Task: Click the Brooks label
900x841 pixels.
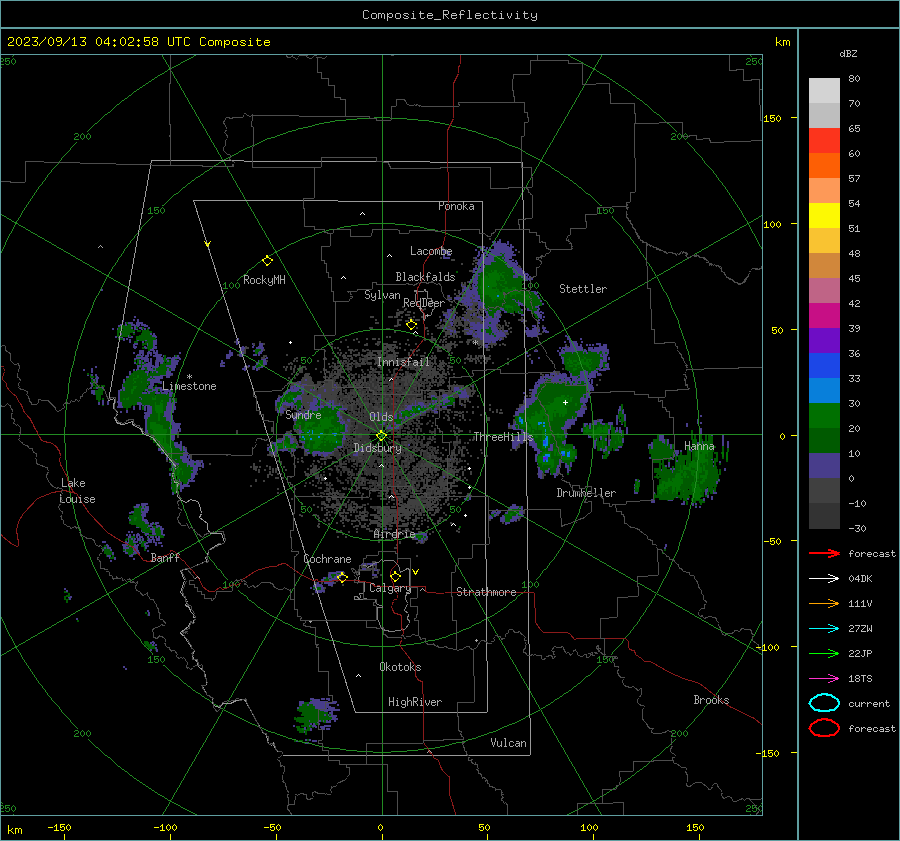Action: (711, 700)
